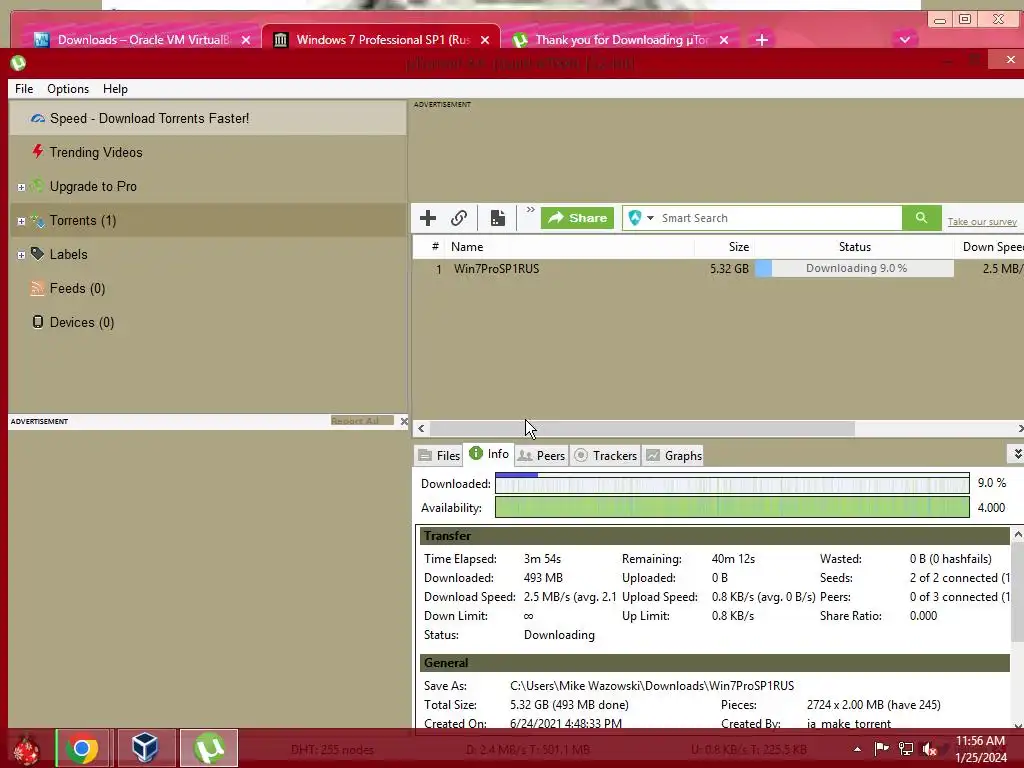Click the Availability green bar
Image resolution: width=1024 pixels, height=768 pixels.
pyautogui.click(x=732, y=507)
